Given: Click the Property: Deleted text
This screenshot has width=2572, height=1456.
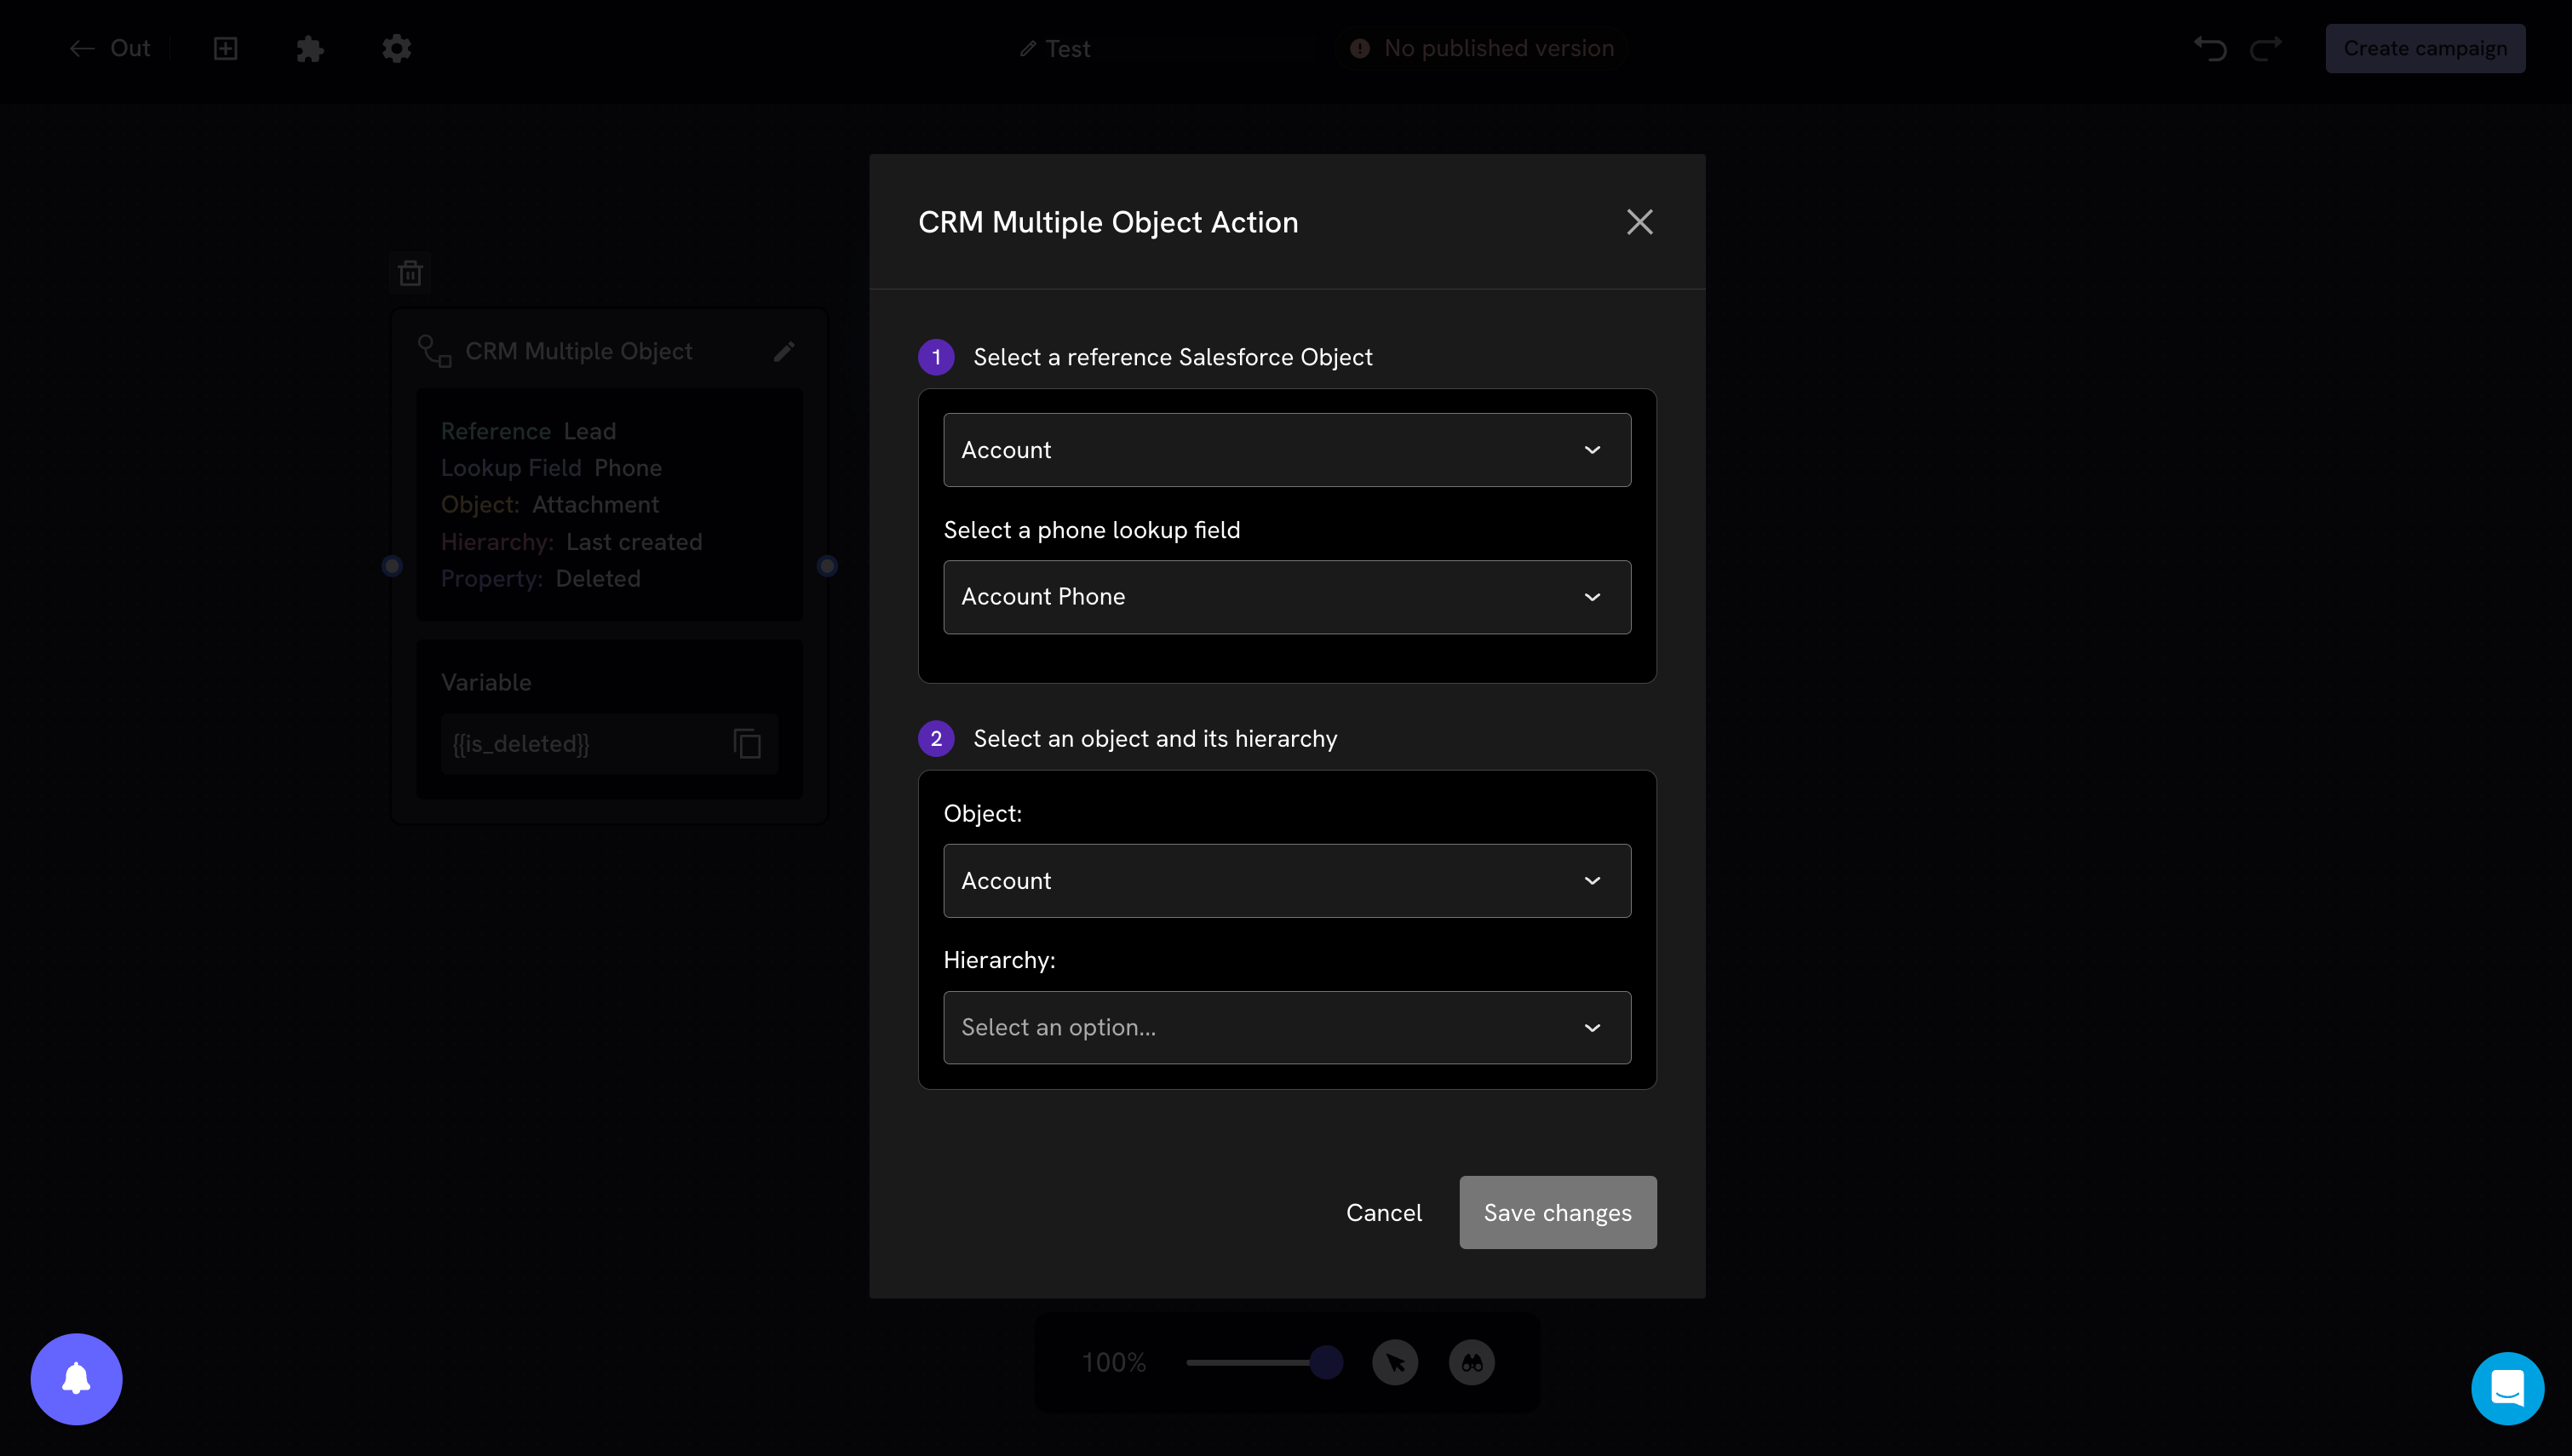Looking at the screenshot, I should point(541,578).
